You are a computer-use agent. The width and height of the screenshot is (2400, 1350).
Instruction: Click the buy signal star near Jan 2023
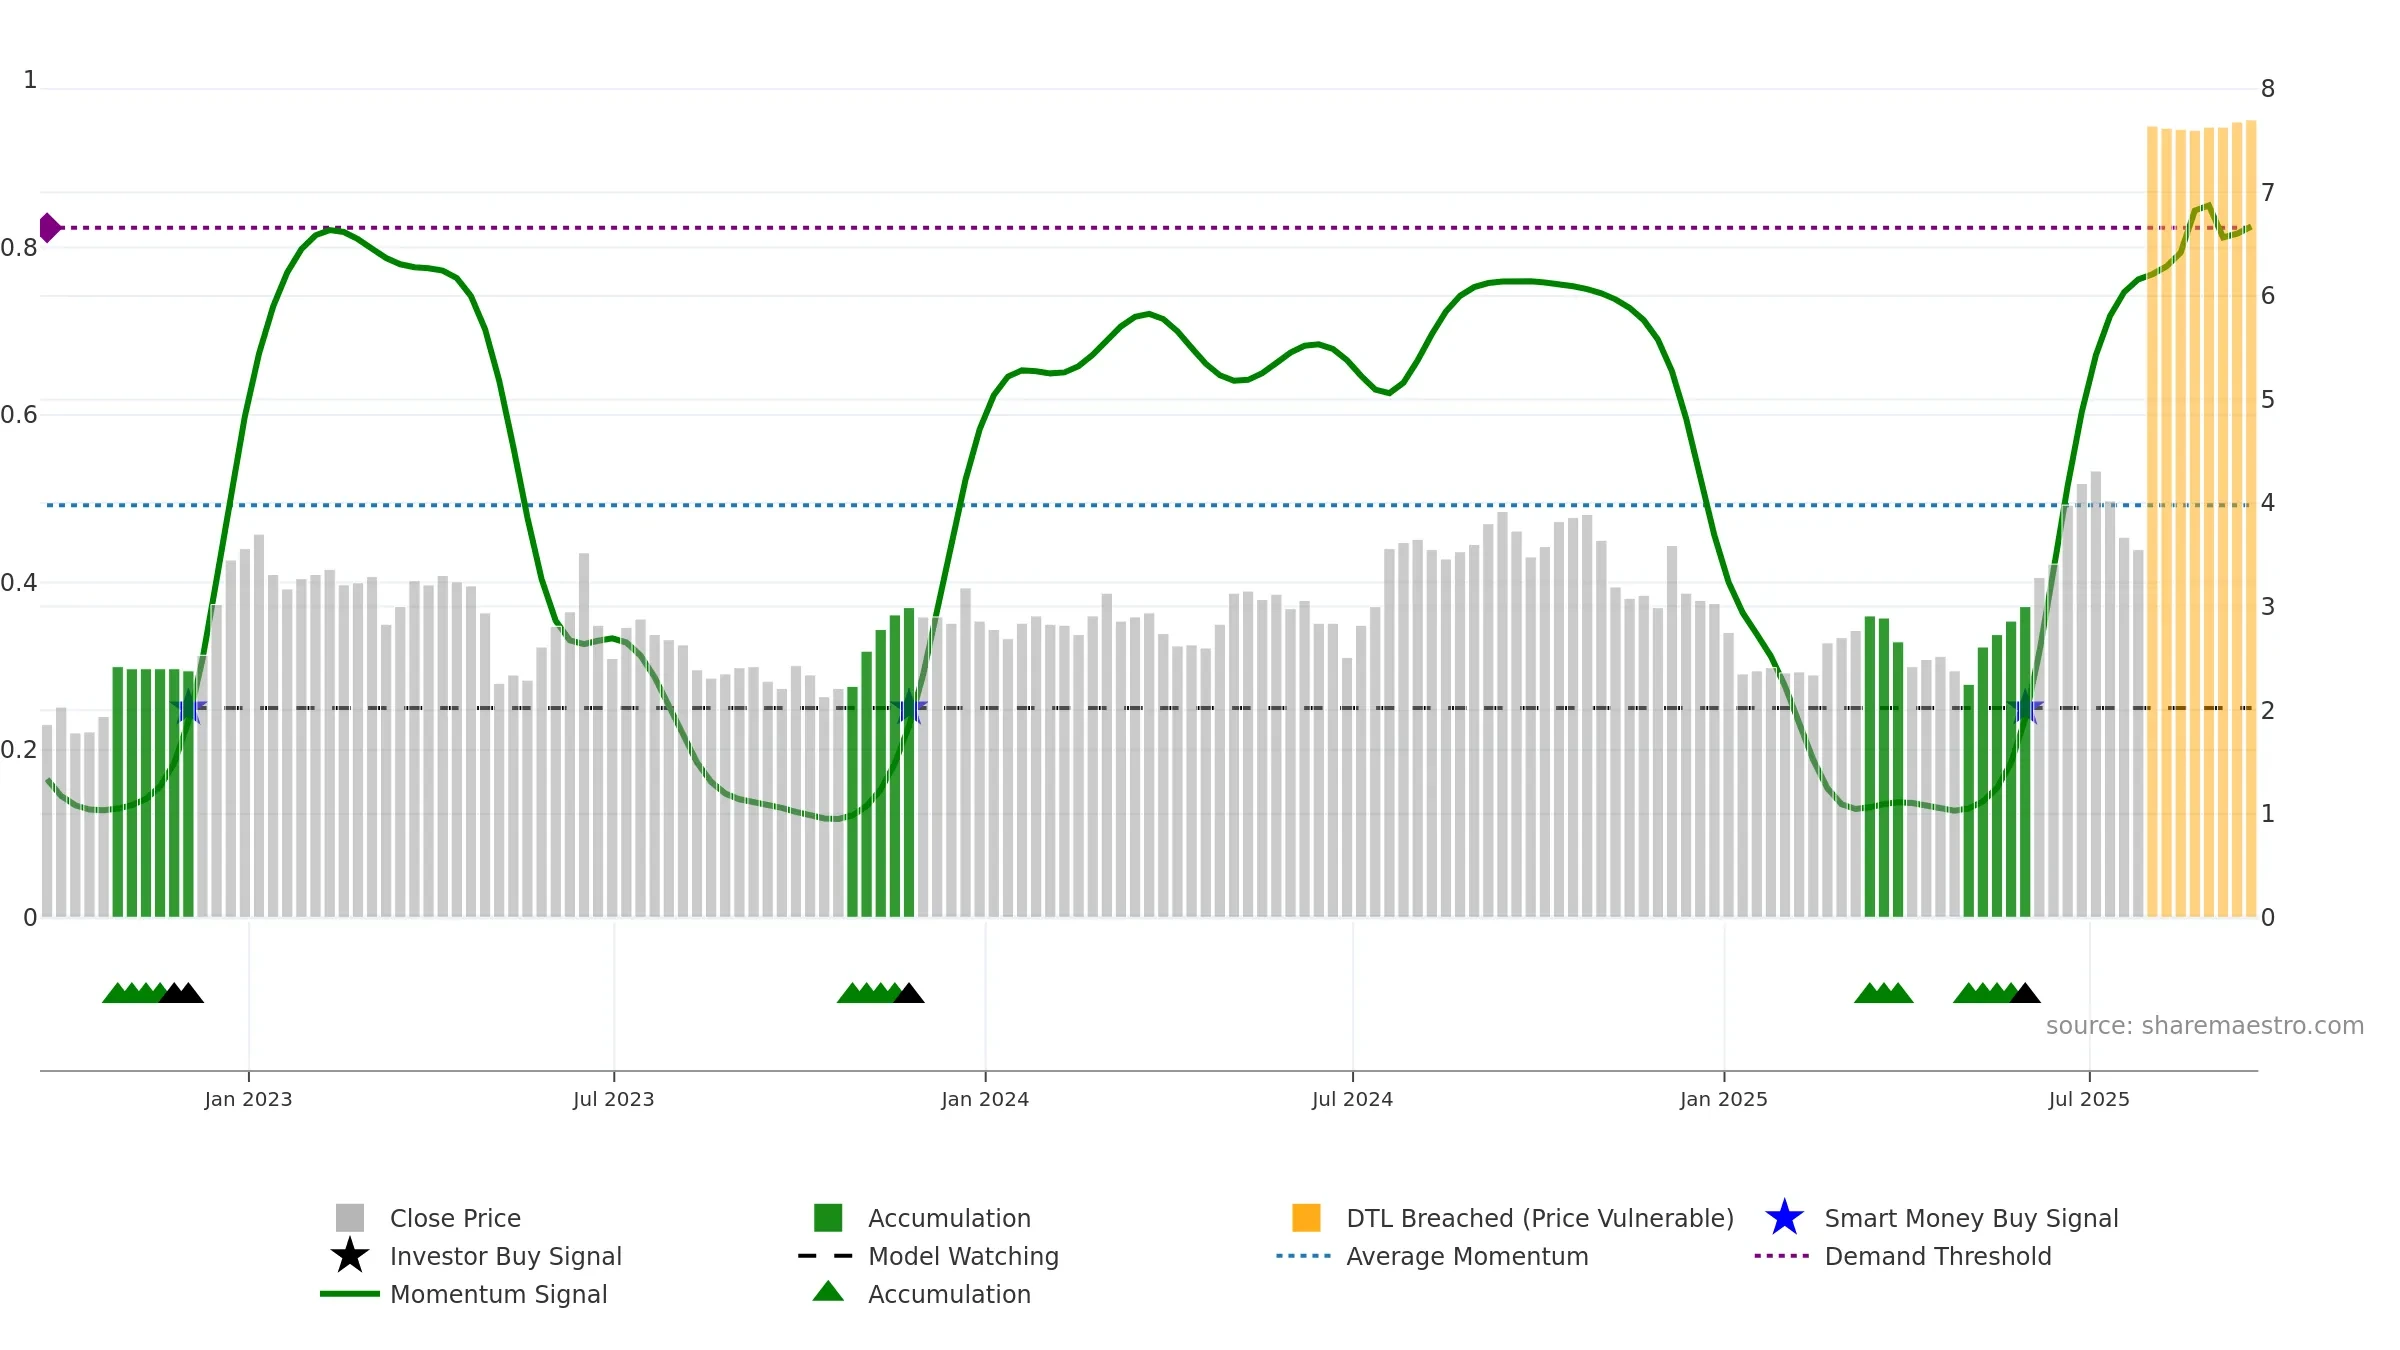click(188, 708)
